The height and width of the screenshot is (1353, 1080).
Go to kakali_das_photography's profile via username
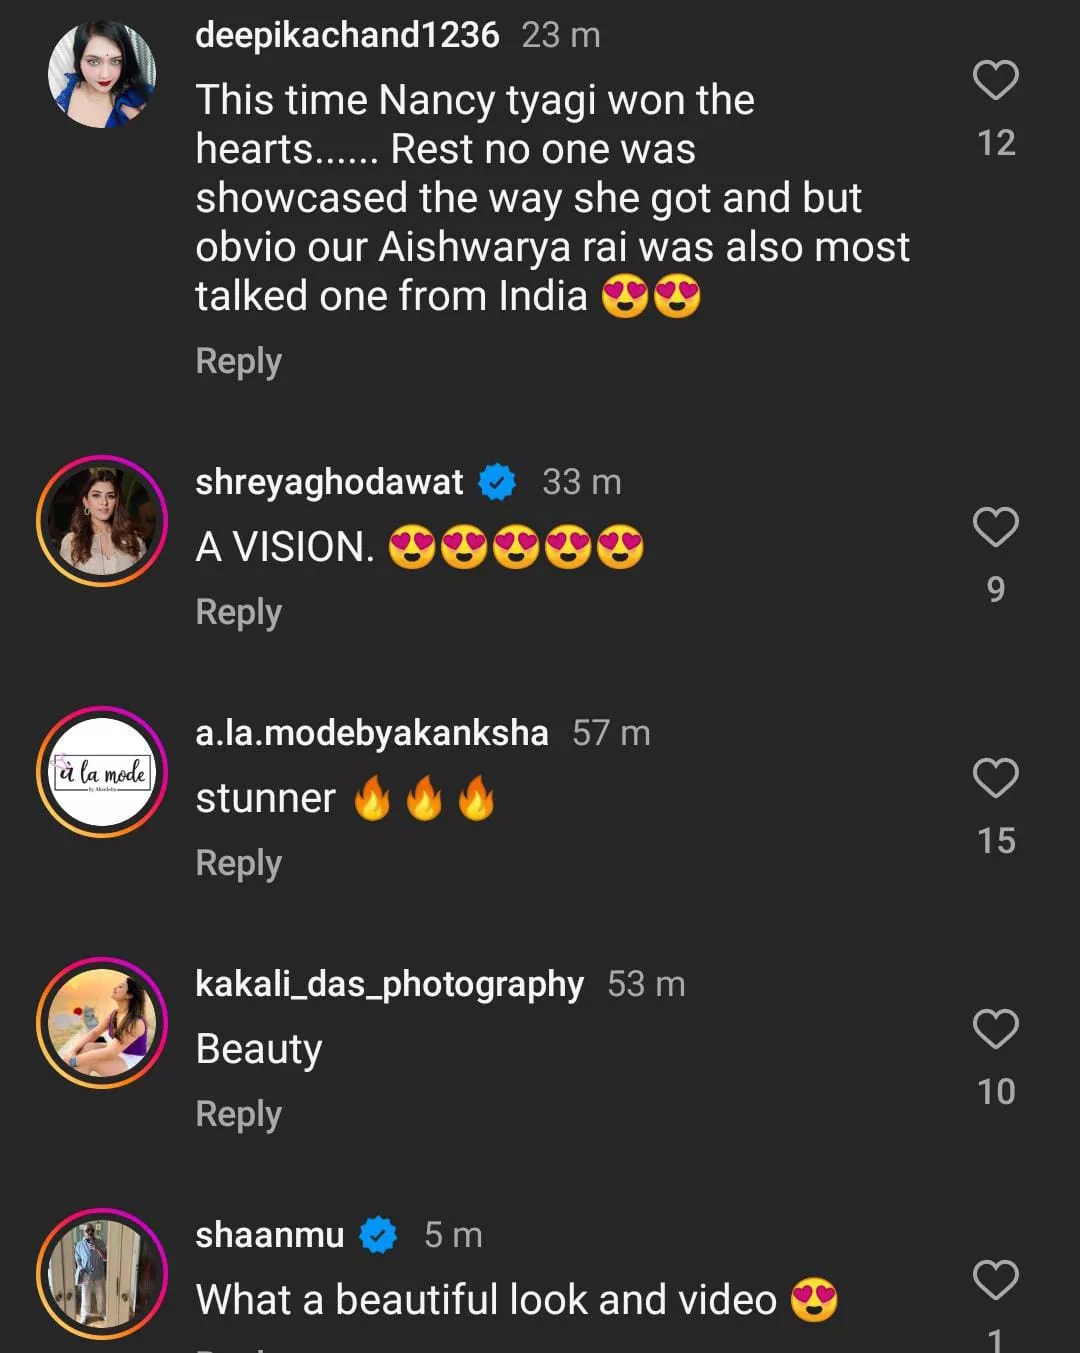(x=389, y=984)
